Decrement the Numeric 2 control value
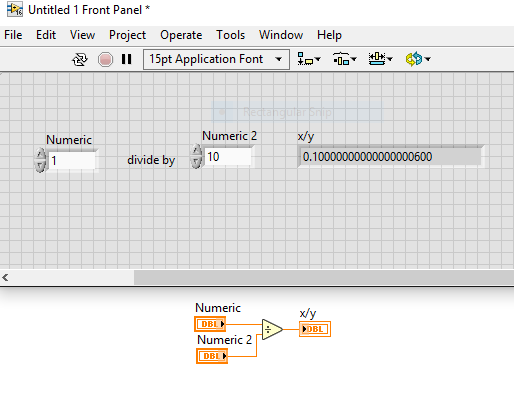 [196, 162]
